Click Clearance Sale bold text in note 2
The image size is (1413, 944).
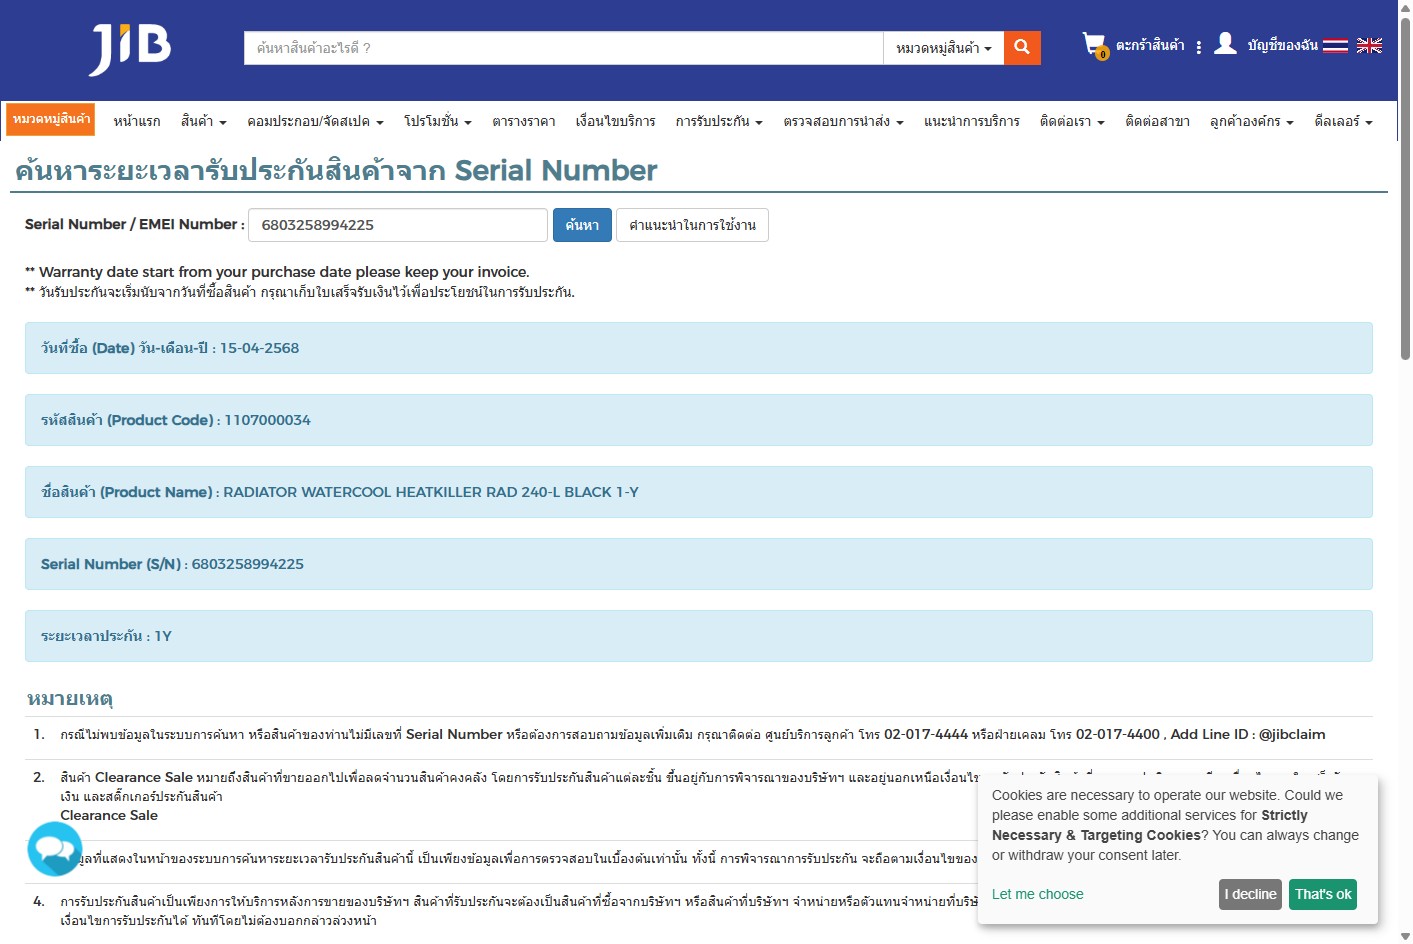click(x=109, y=815)
